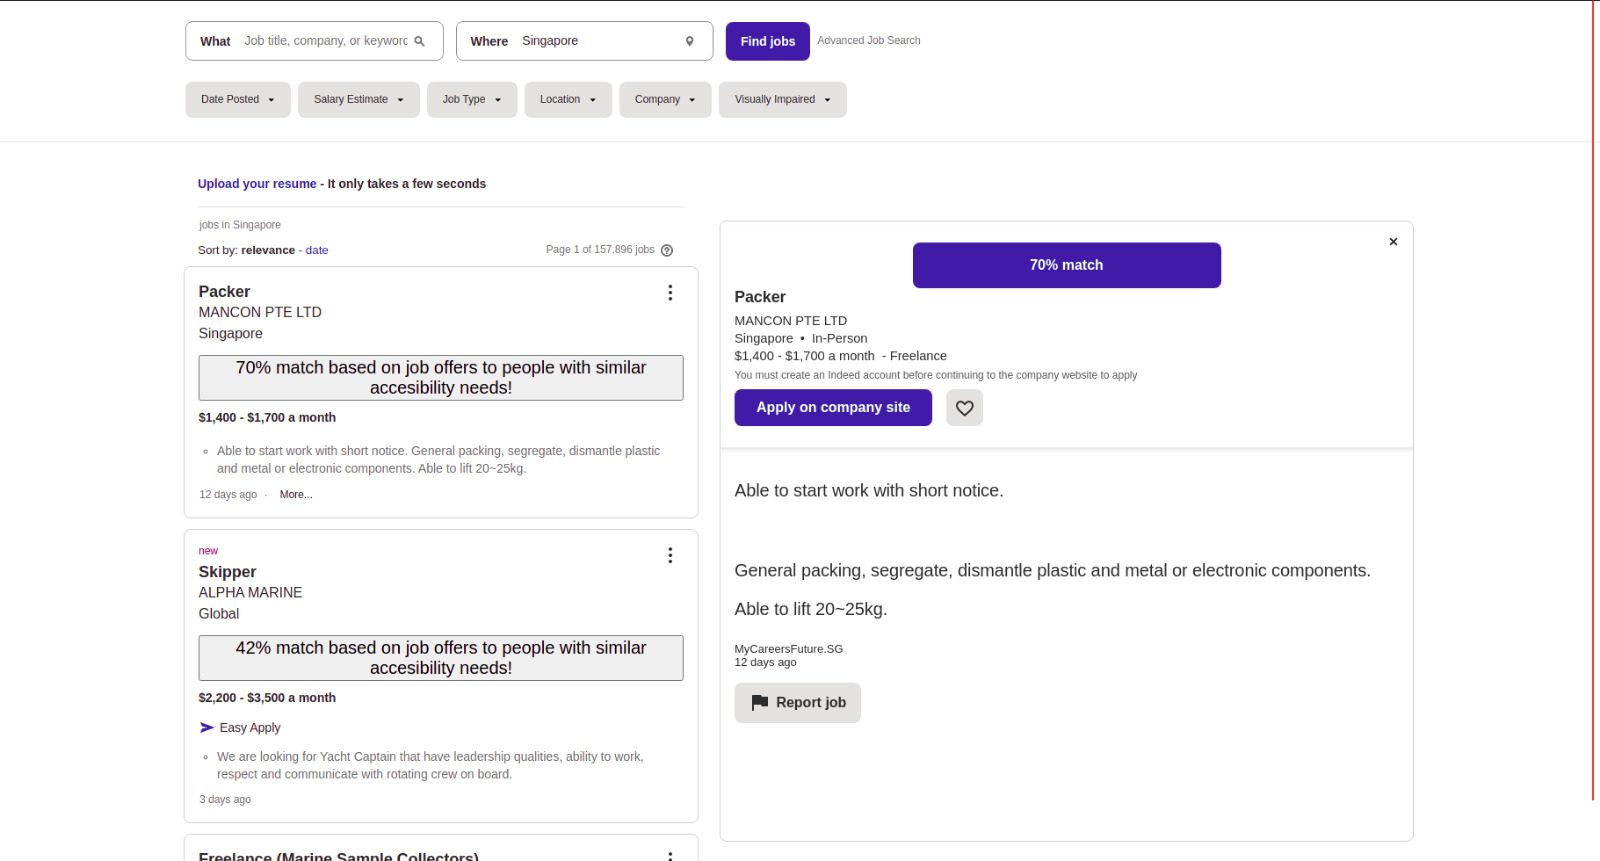Expand the Date Posted filter
The image size is (1600, 861).
(238, 100)
